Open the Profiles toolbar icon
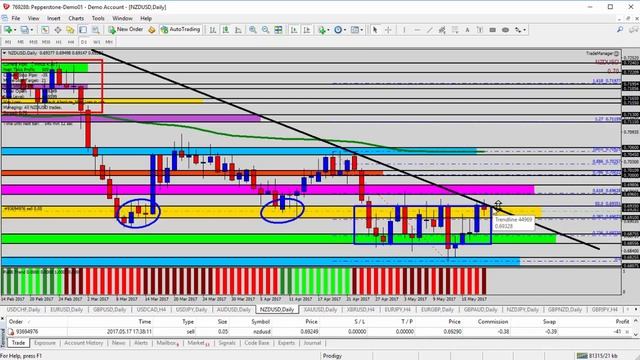 point(24,30)
